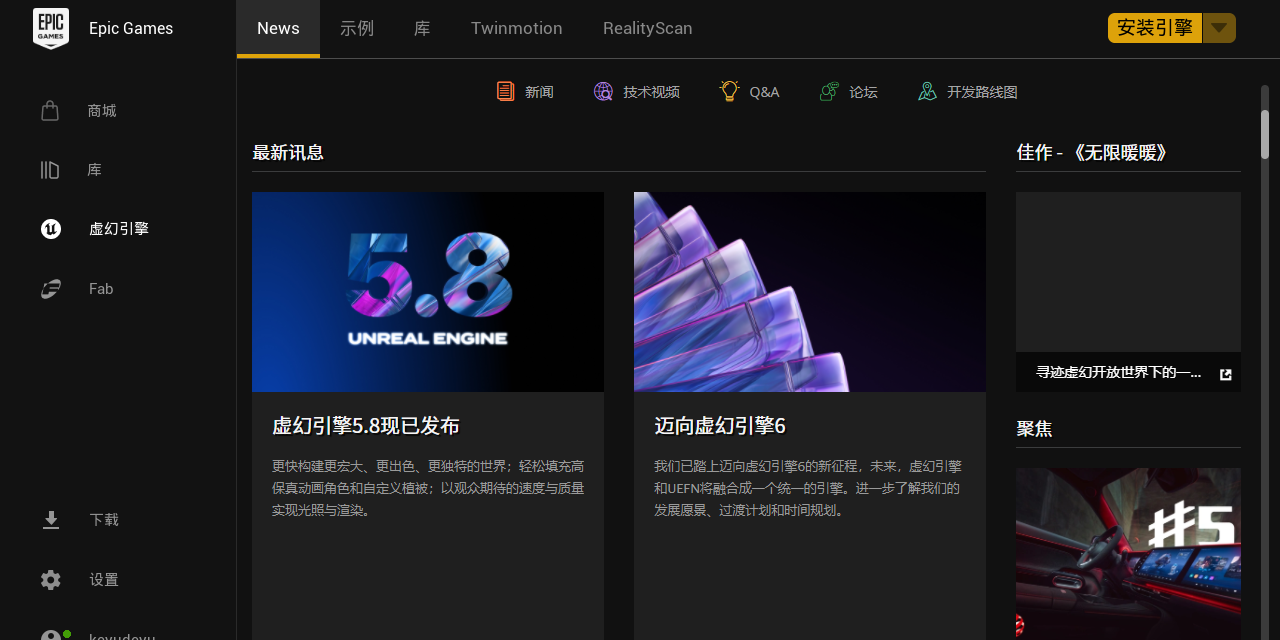Open the RealityScan tab
Screen dimensions: 1280x640
click(648, 28)
